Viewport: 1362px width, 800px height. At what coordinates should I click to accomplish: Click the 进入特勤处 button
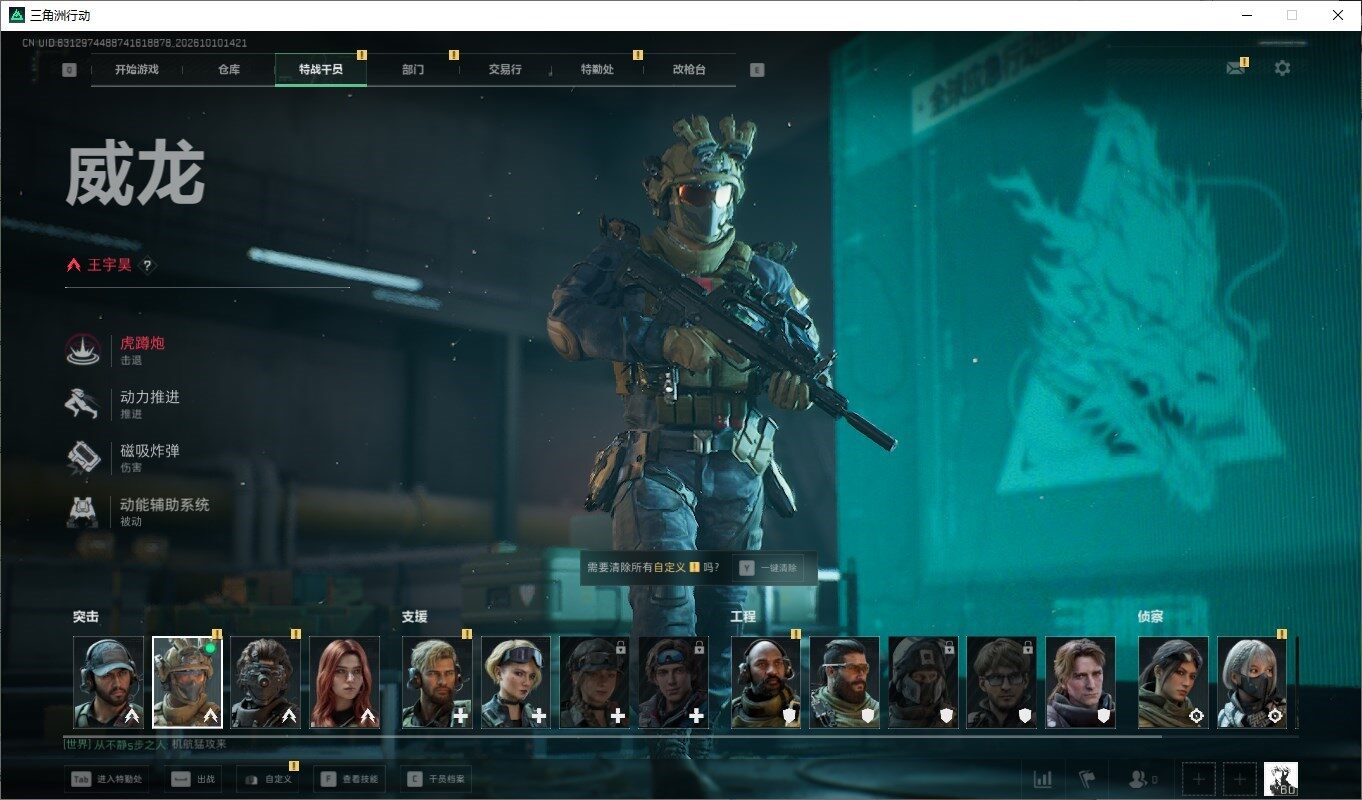point(108,779)
